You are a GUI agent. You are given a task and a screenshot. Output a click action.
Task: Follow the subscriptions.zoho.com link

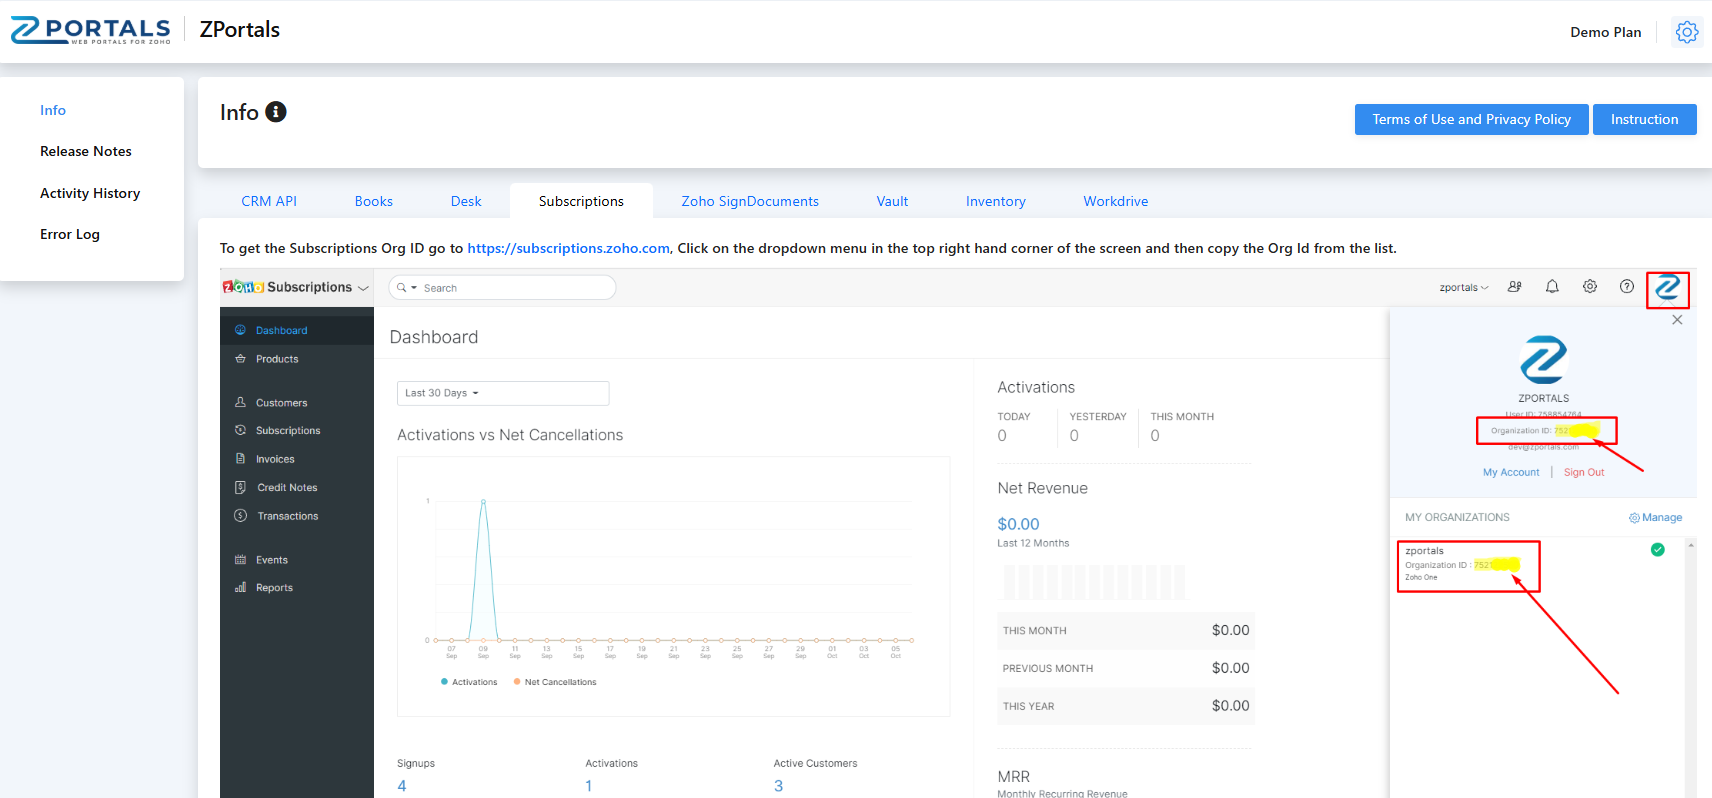point(568,248)
